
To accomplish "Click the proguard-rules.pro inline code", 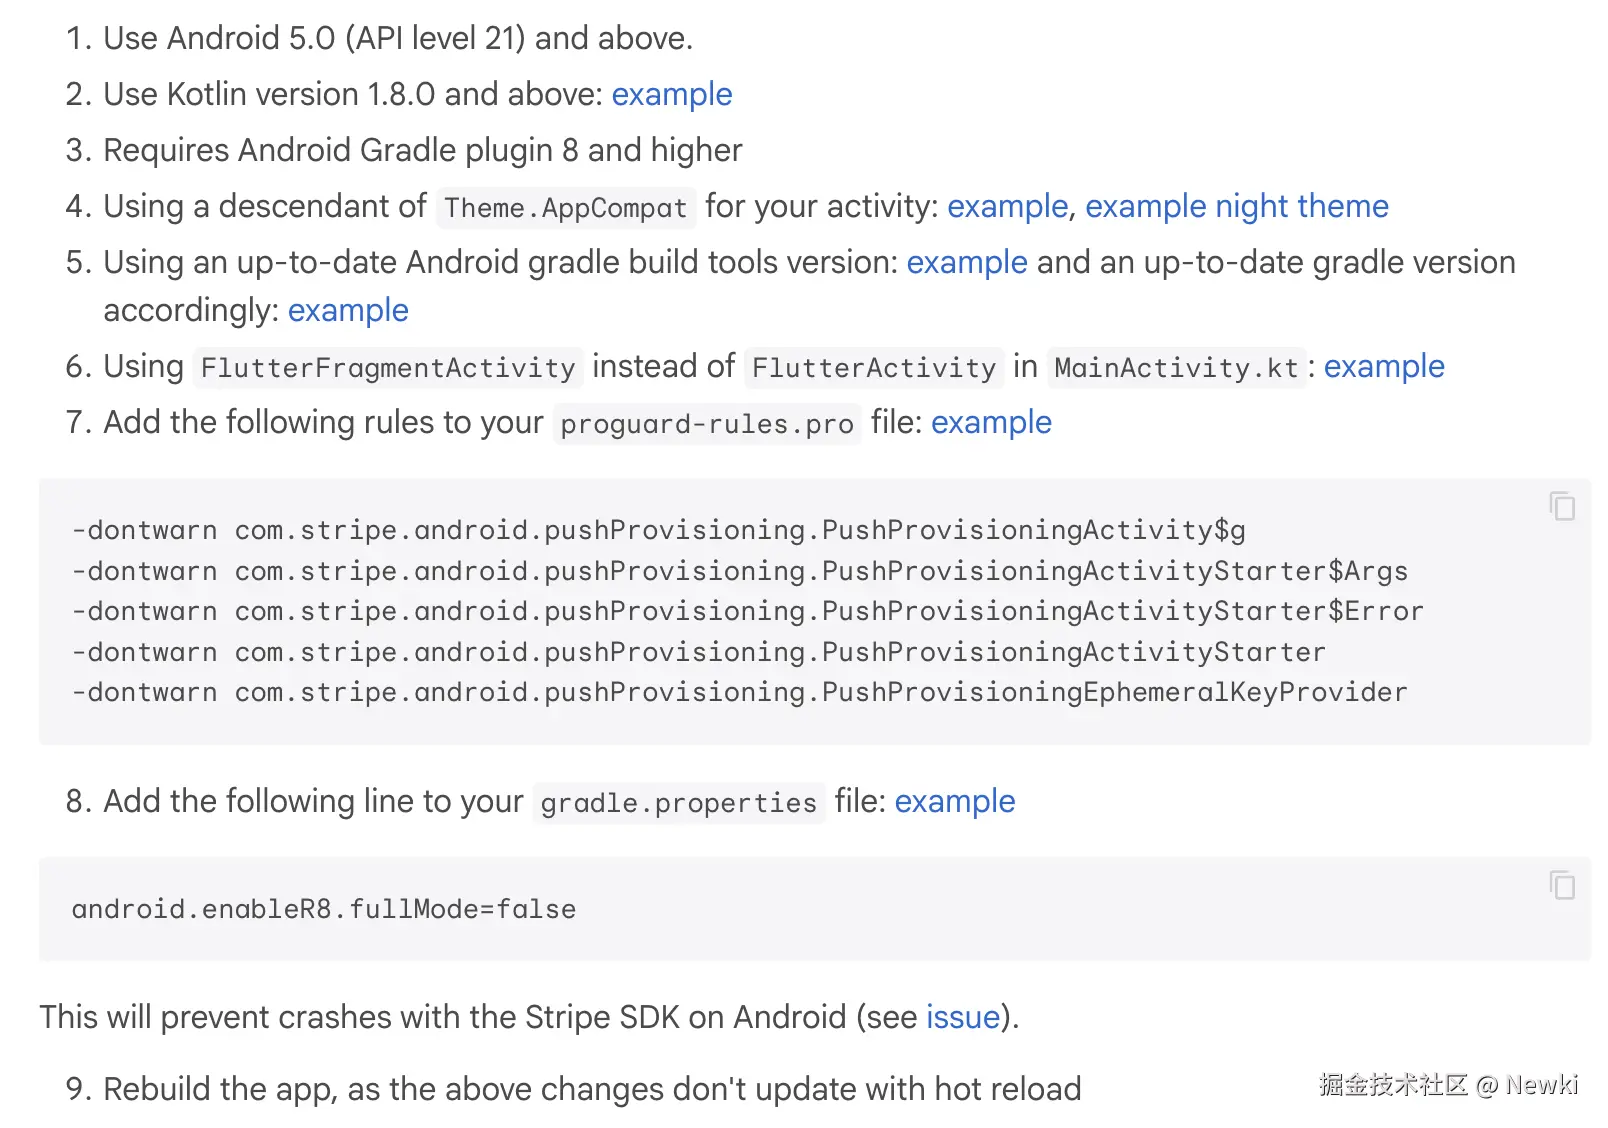I will coord(706,424).
